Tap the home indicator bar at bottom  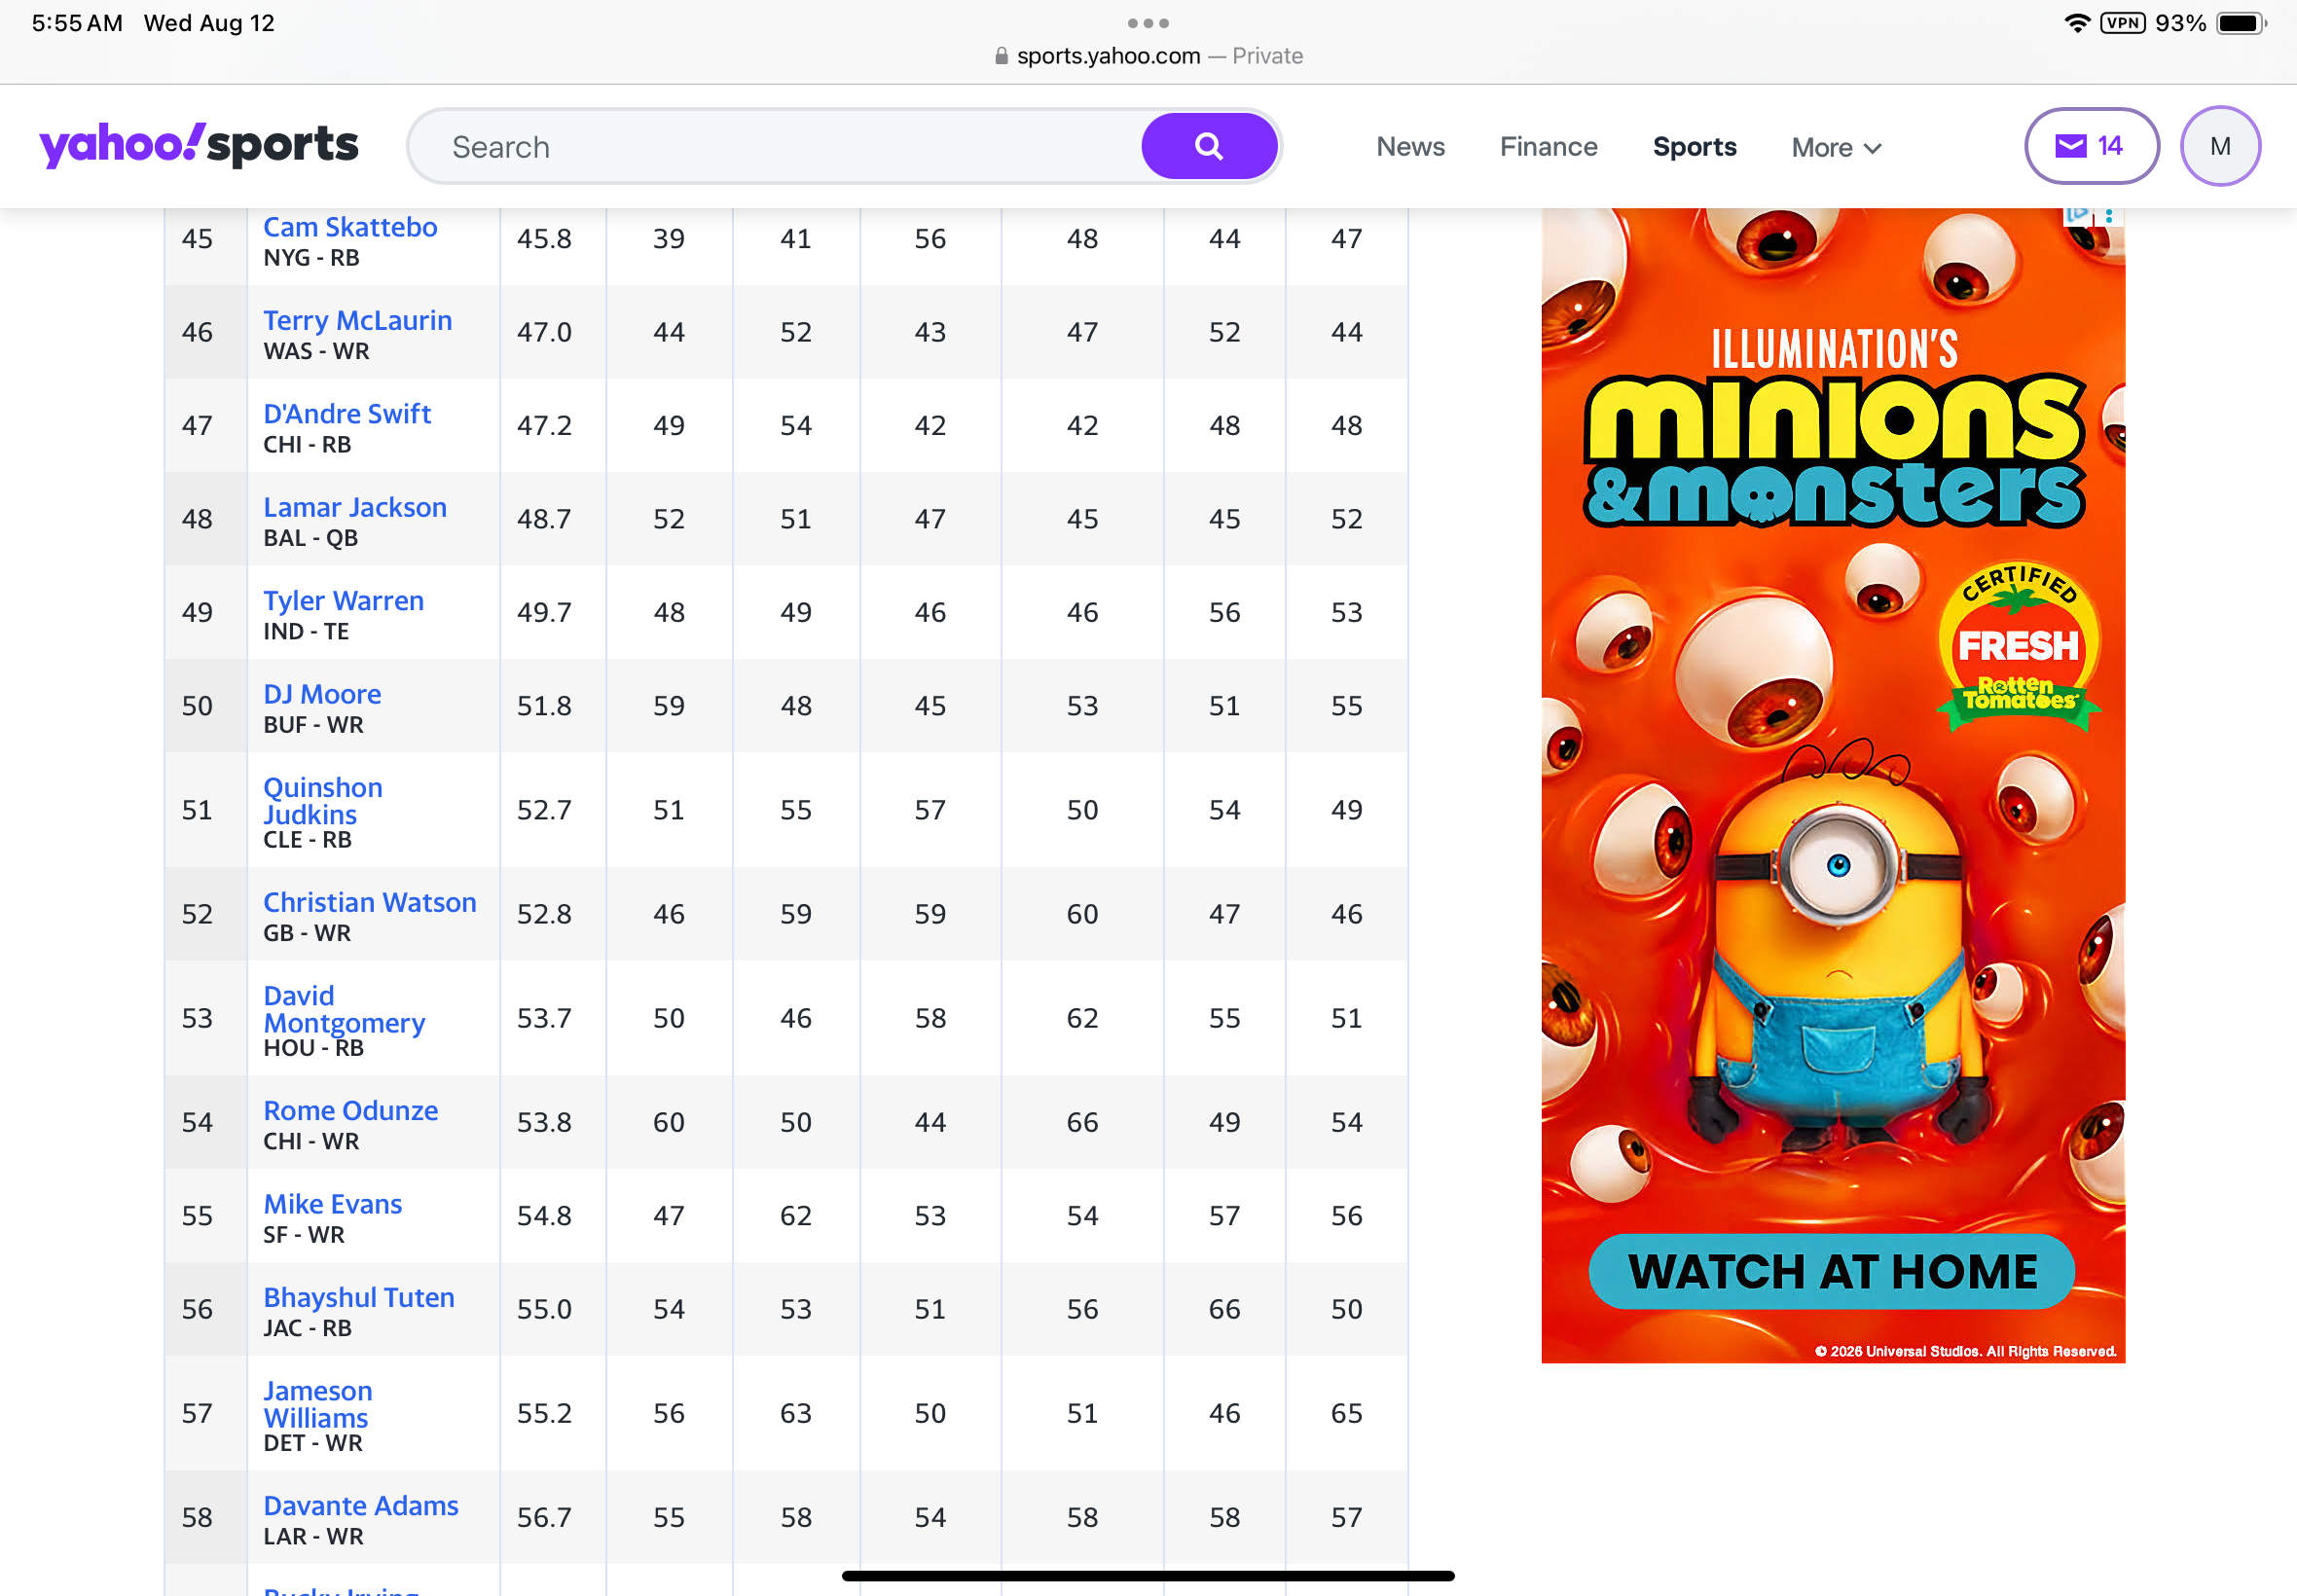1148,1575
